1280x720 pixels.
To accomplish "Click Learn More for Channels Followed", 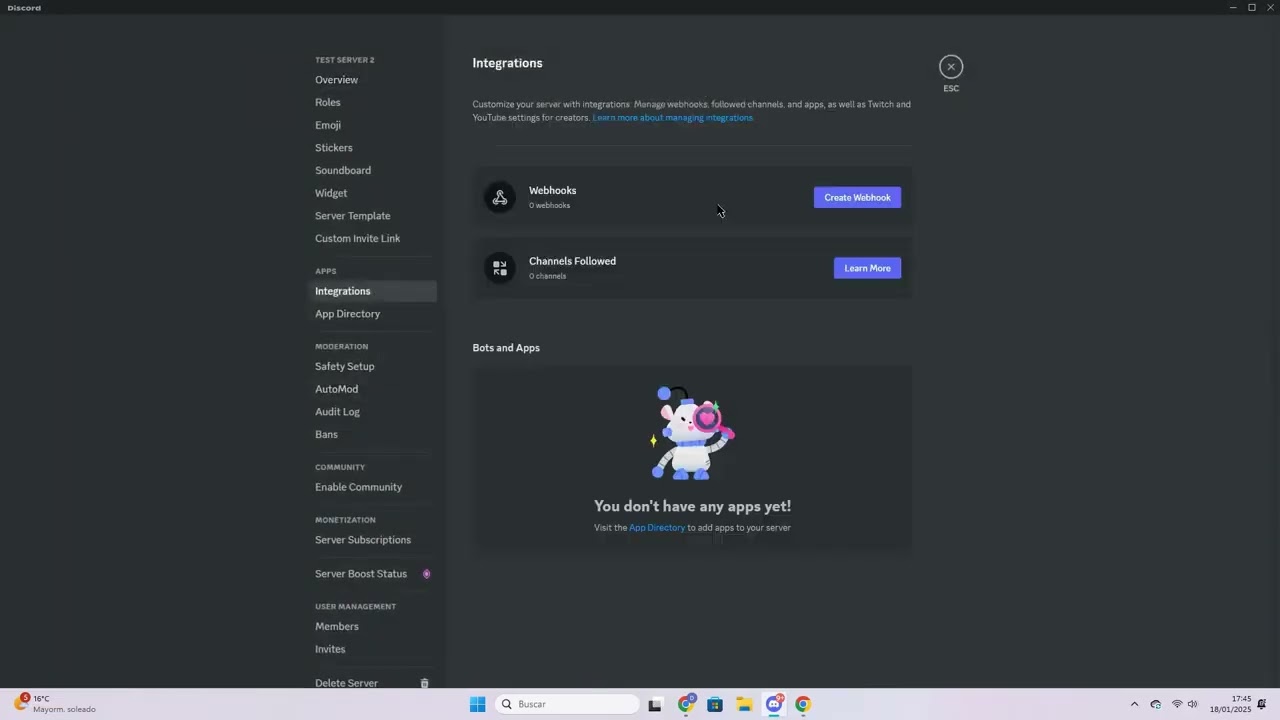I will coord(867,268).
